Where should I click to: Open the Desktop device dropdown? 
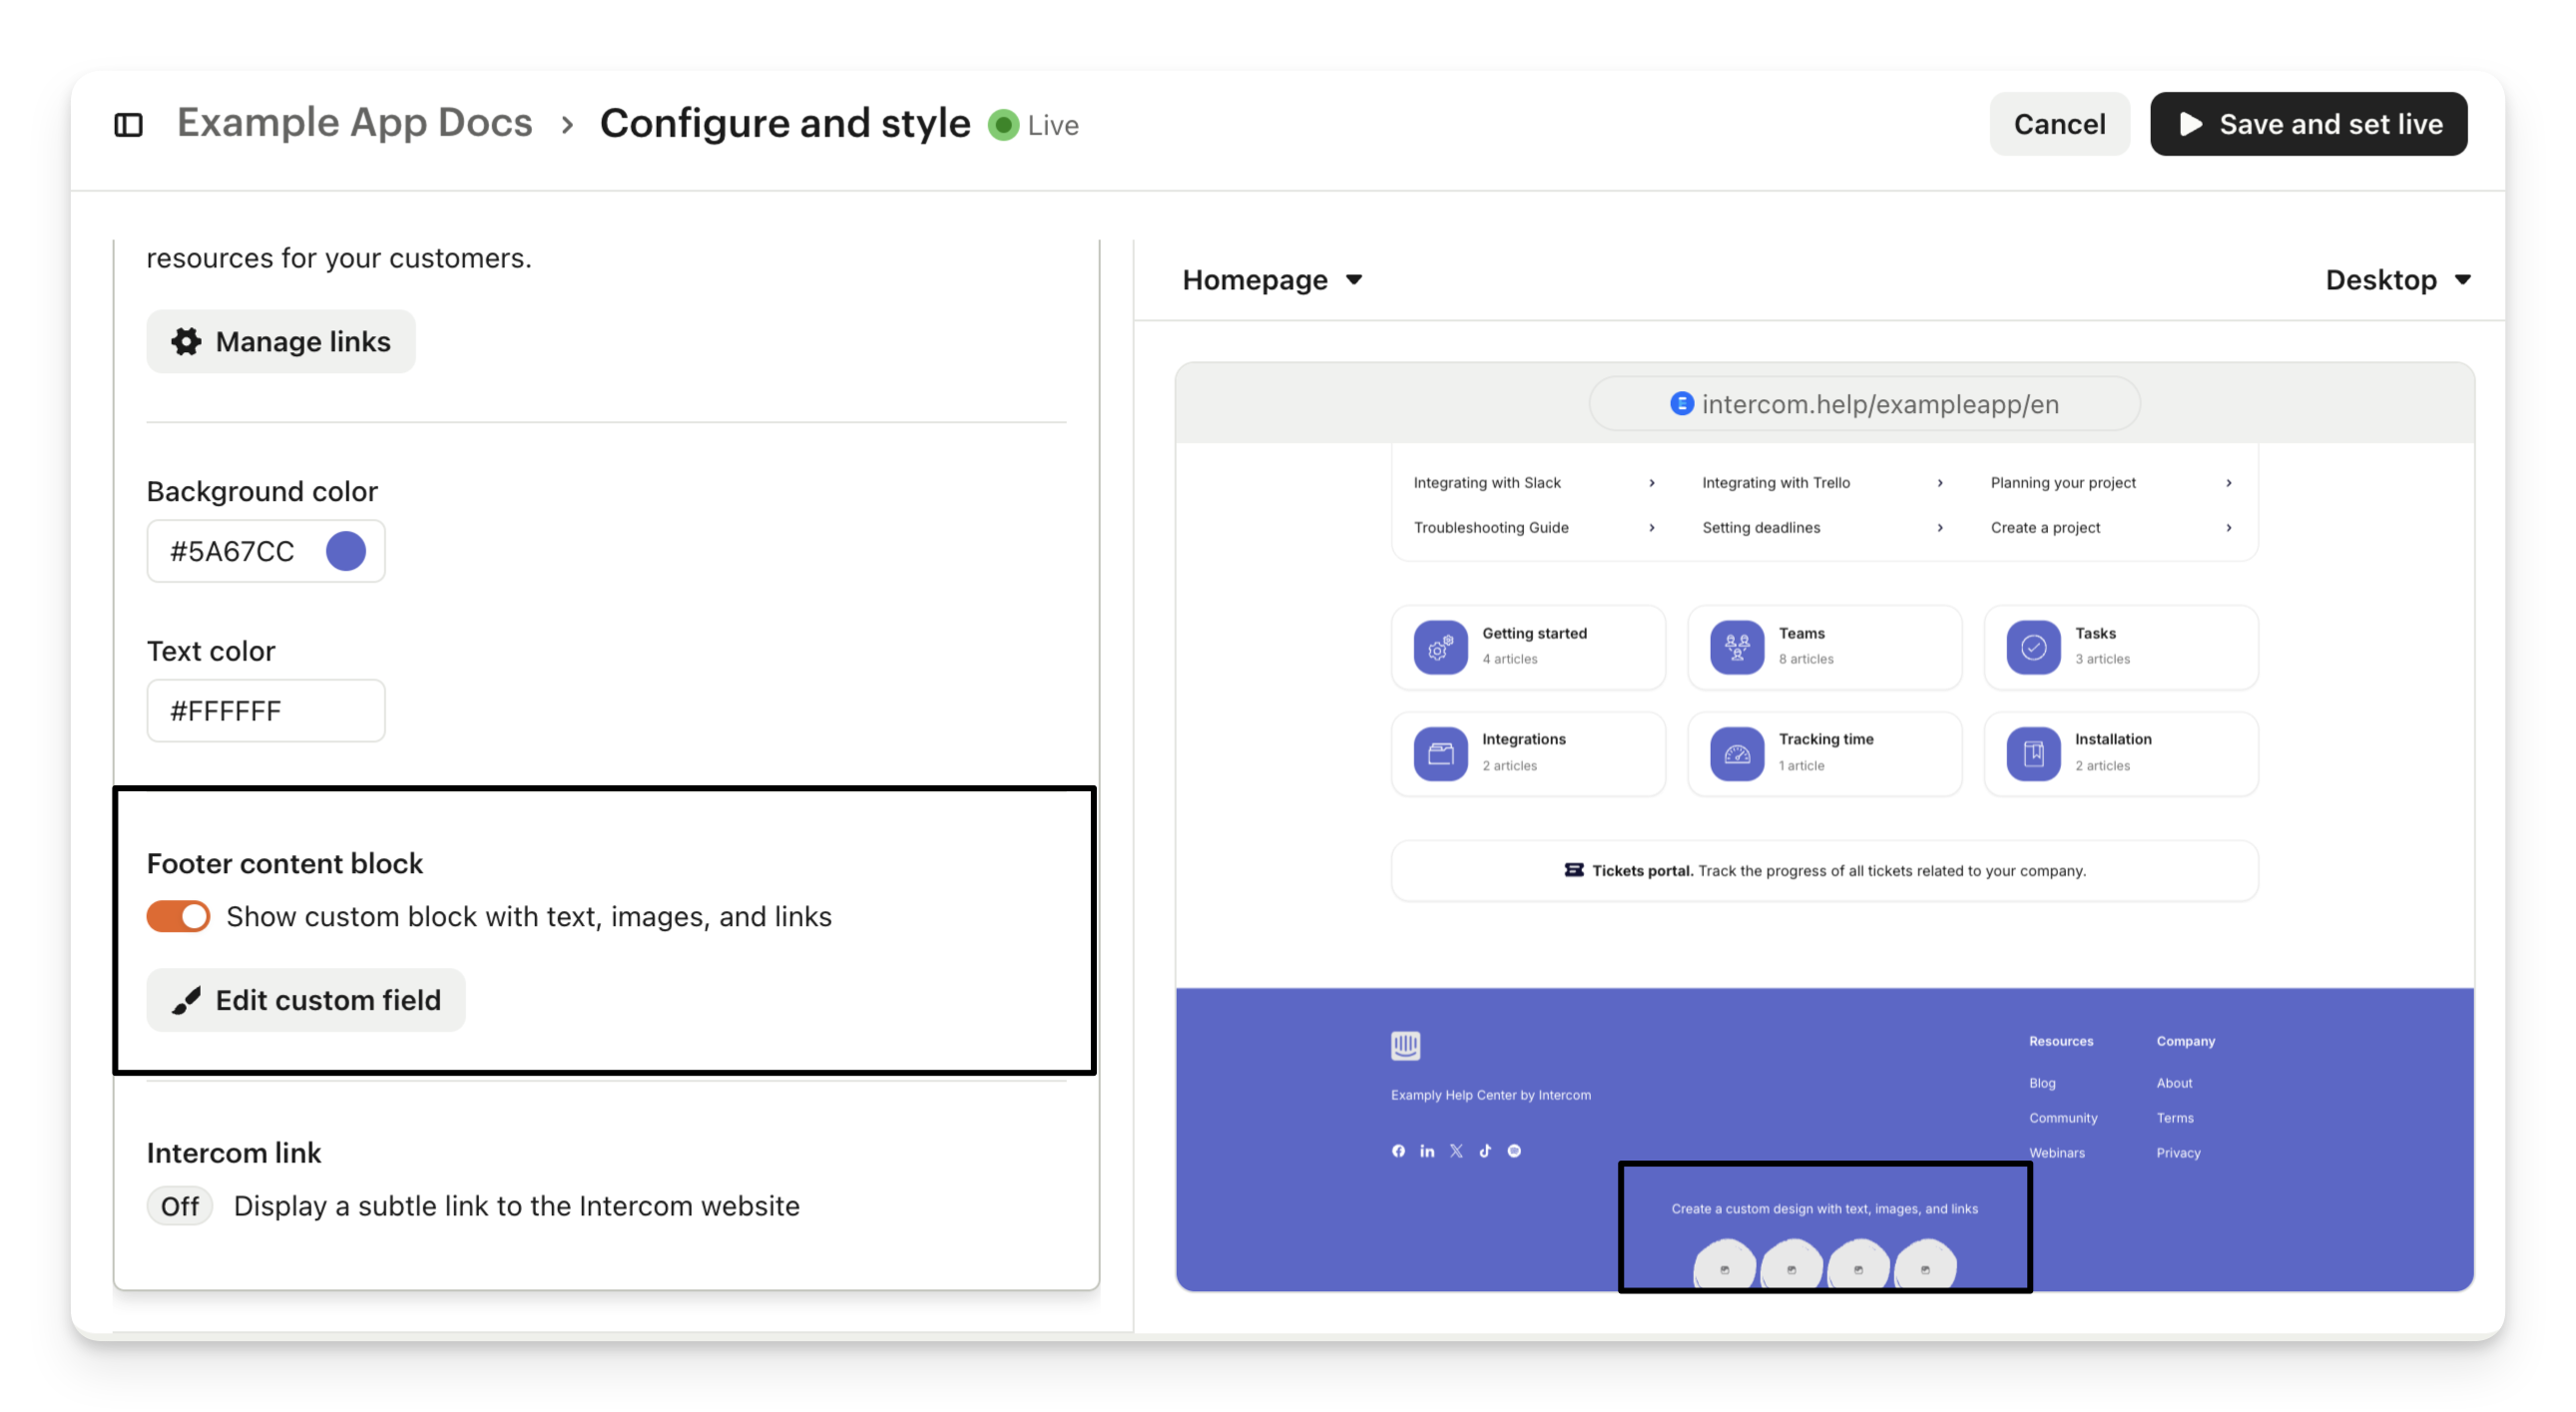[x=2397, y=280]
